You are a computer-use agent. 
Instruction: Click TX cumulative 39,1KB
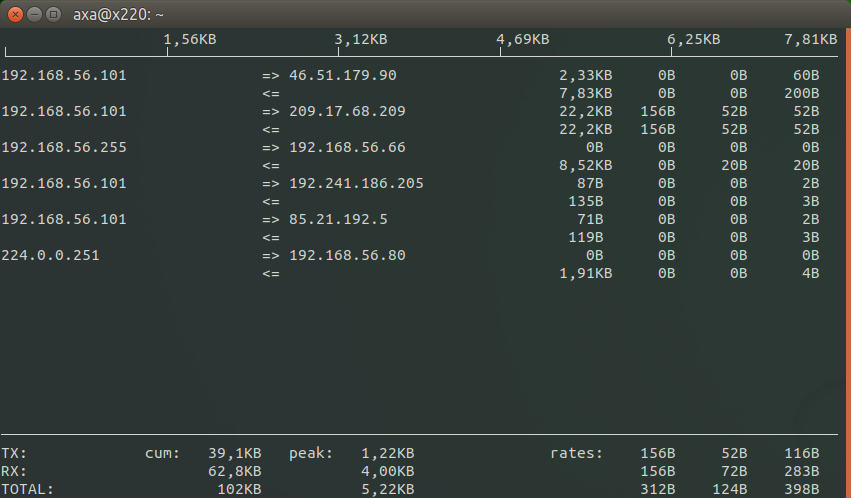(235, 454)
